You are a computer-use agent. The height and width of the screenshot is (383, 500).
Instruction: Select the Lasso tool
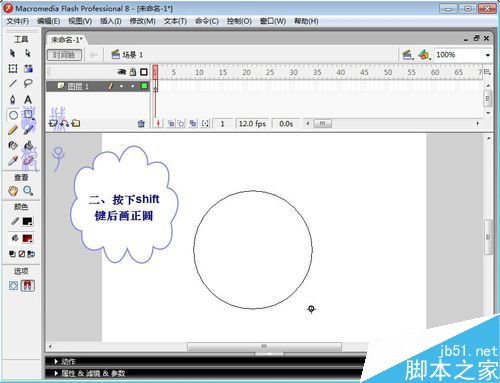click(28, 83)
